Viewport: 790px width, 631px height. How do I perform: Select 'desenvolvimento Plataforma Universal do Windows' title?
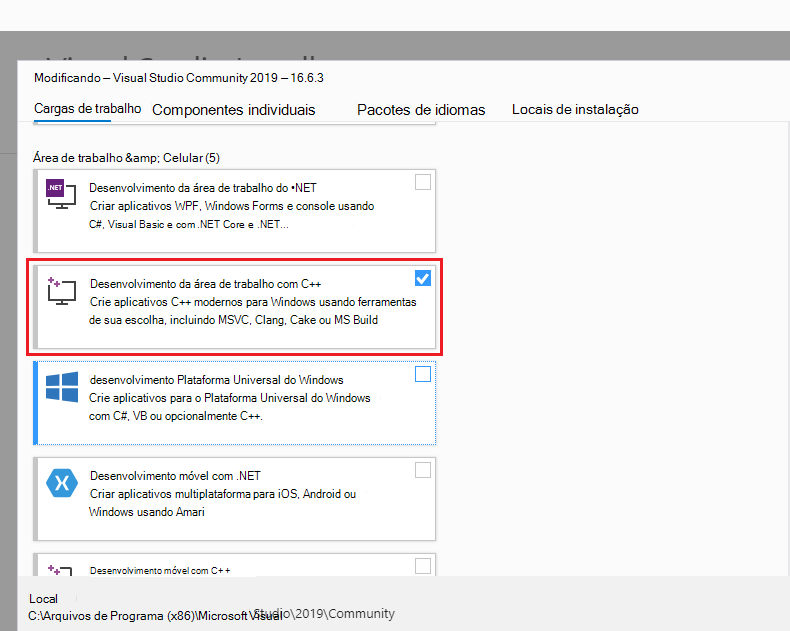pyautogui.click(x=217, y=380)
